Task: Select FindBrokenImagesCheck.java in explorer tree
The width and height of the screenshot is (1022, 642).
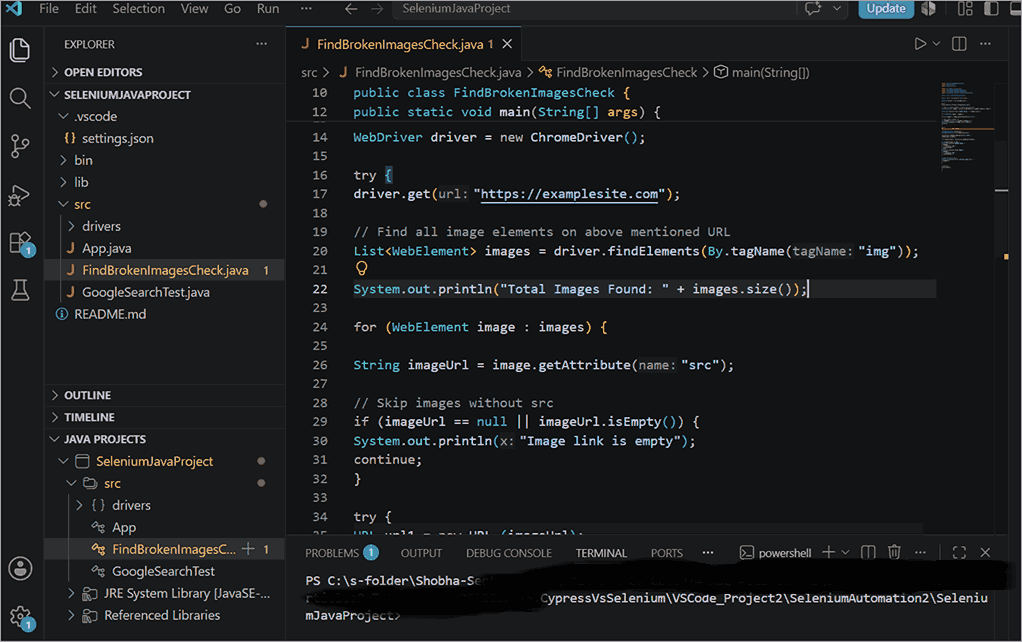Action: coord(165,270)
